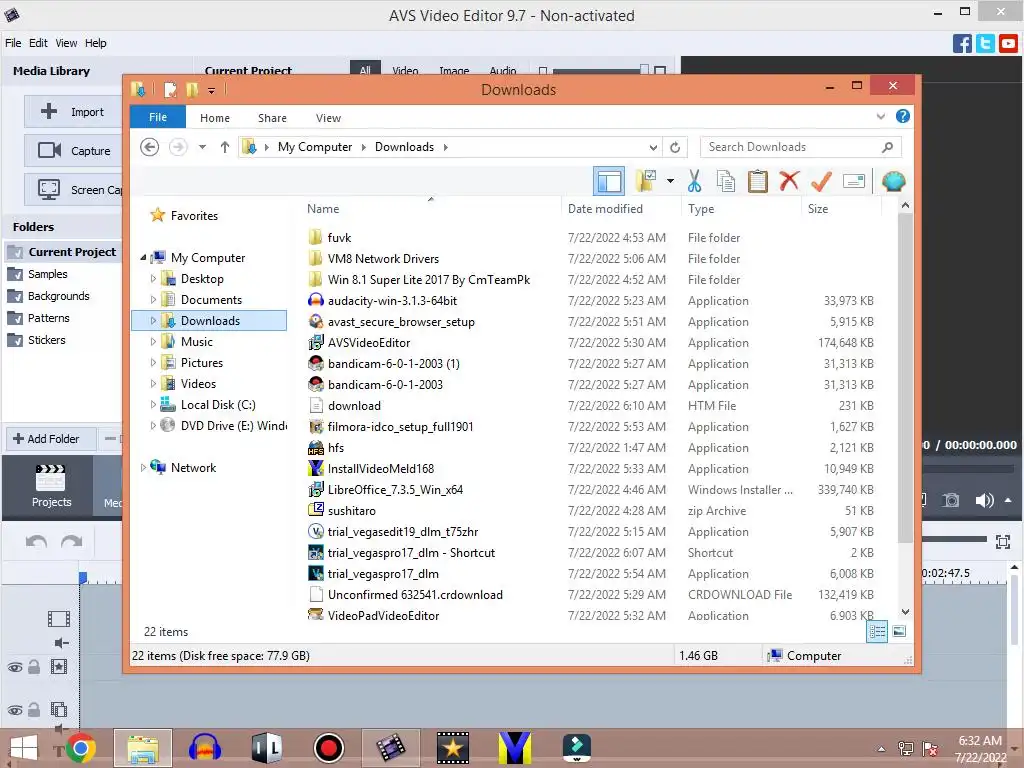
Task: Toggle the preview pane layout icon
Action: [609, 181]
